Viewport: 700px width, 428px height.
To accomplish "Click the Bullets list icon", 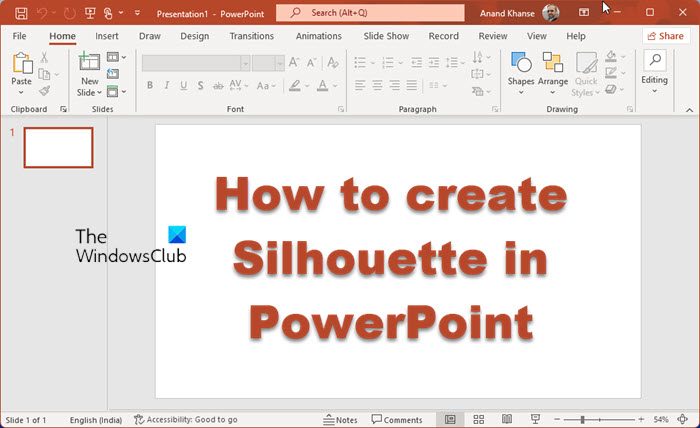I will click(360, 62).
